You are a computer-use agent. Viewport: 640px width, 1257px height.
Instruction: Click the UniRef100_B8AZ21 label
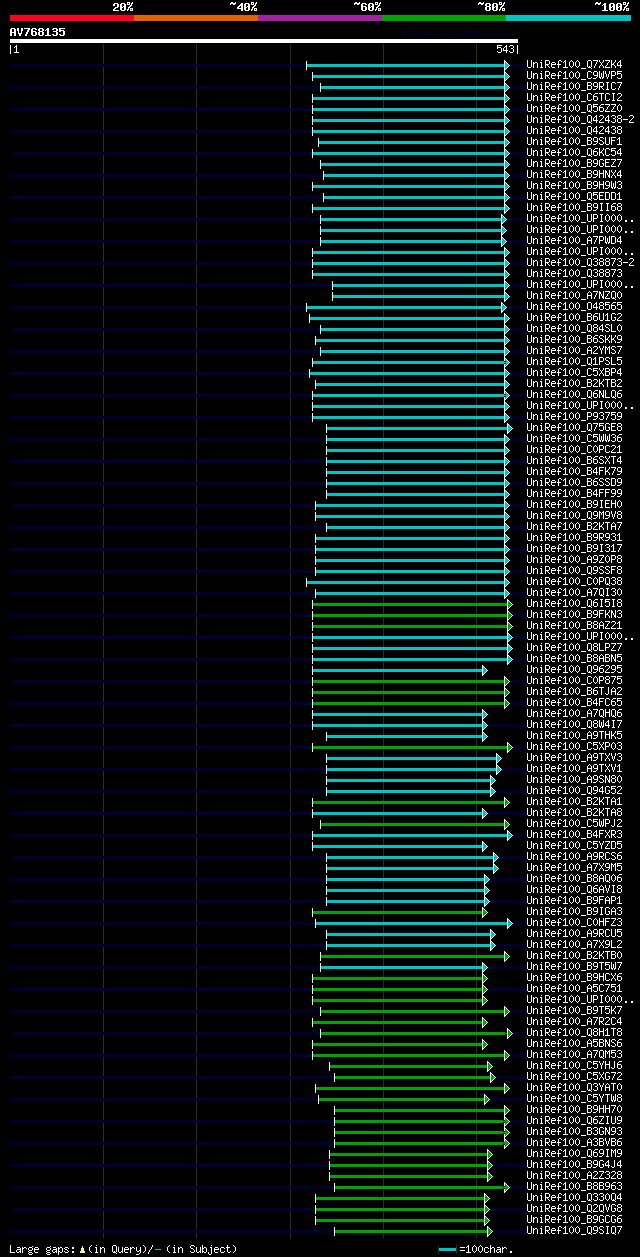tap(574, 625)
